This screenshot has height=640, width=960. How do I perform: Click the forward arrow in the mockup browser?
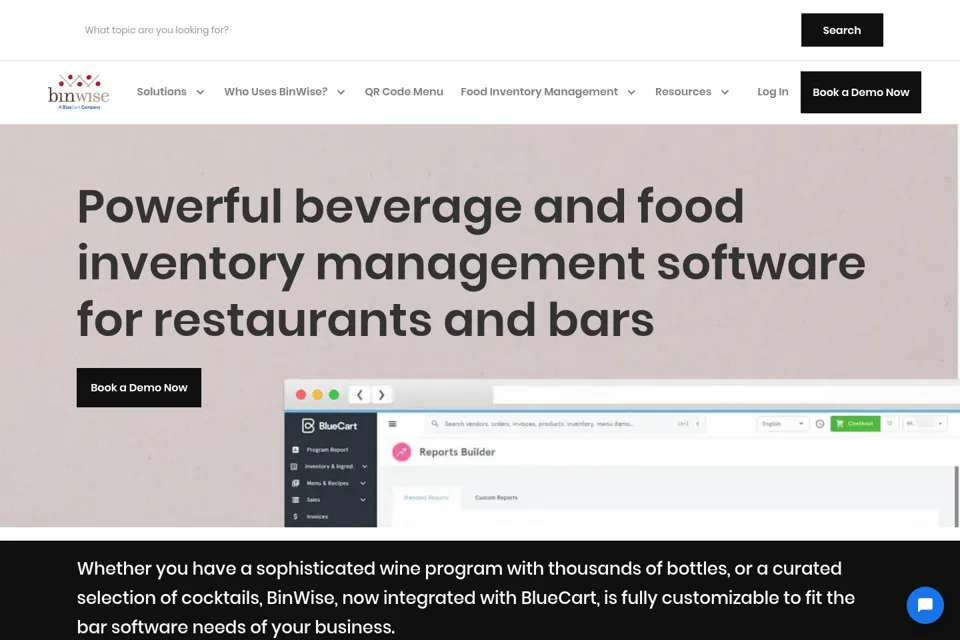tap(381, 395)
